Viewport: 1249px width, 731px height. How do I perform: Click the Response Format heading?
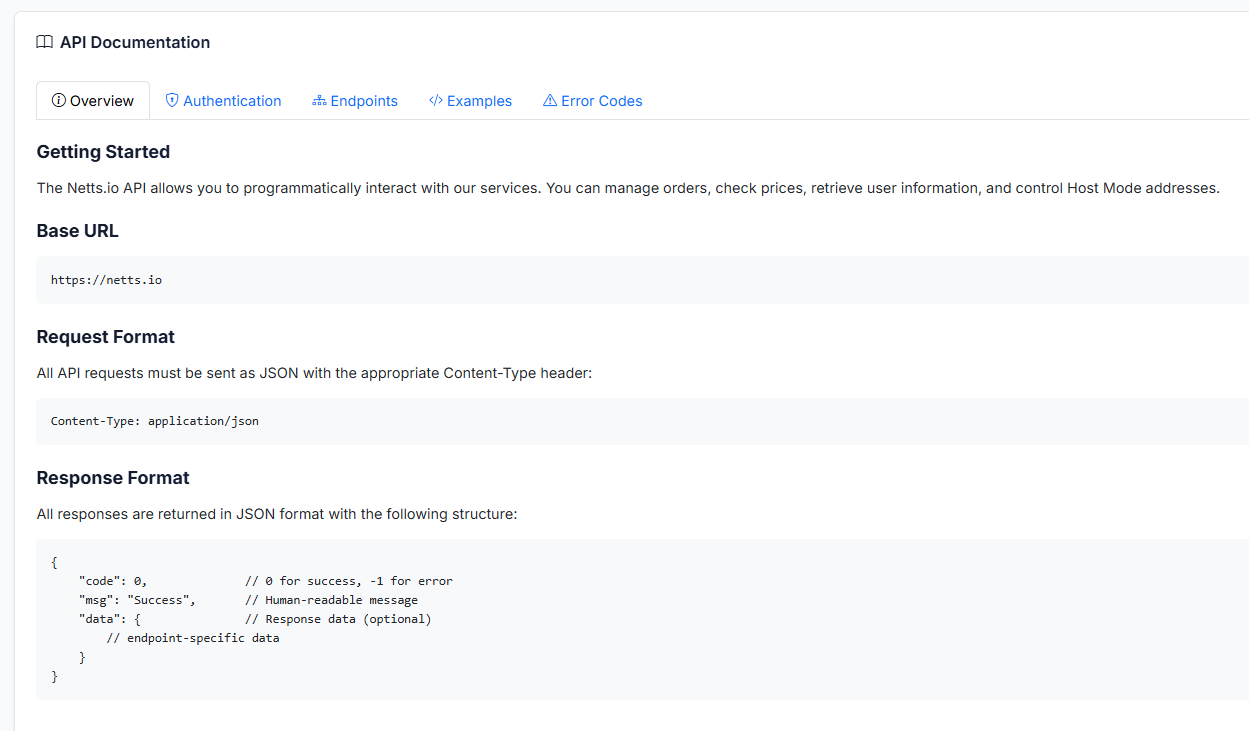pyautogui.click(x=113, y=478)
